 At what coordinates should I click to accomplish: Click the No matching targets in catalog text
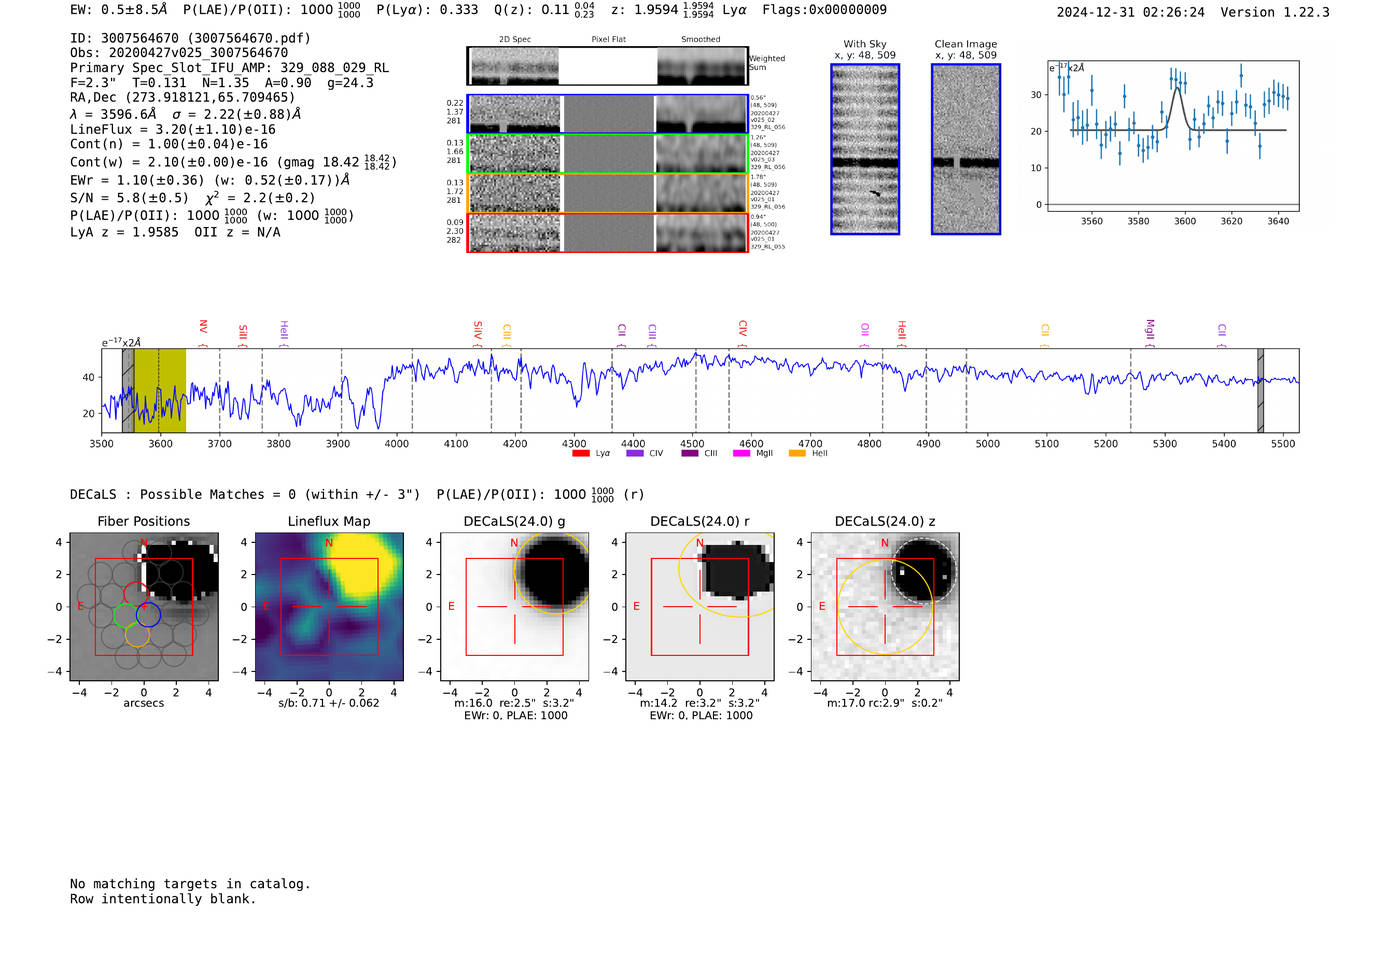tap(190, 884)
